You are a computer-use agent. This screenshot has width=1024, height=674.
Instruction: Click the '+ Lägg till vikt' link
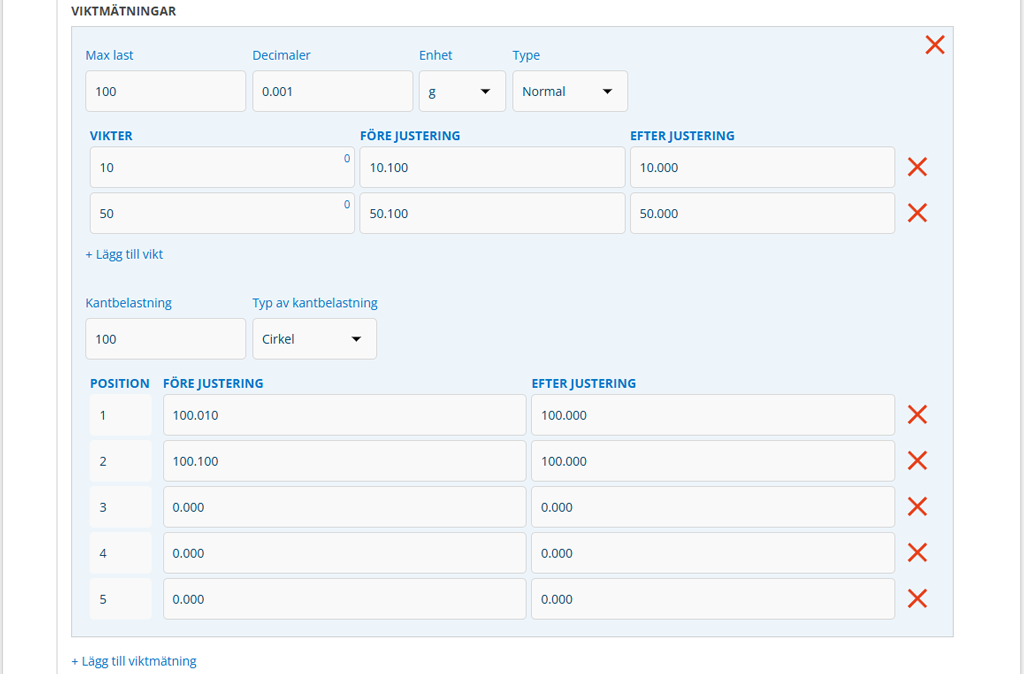pos(124,254)
